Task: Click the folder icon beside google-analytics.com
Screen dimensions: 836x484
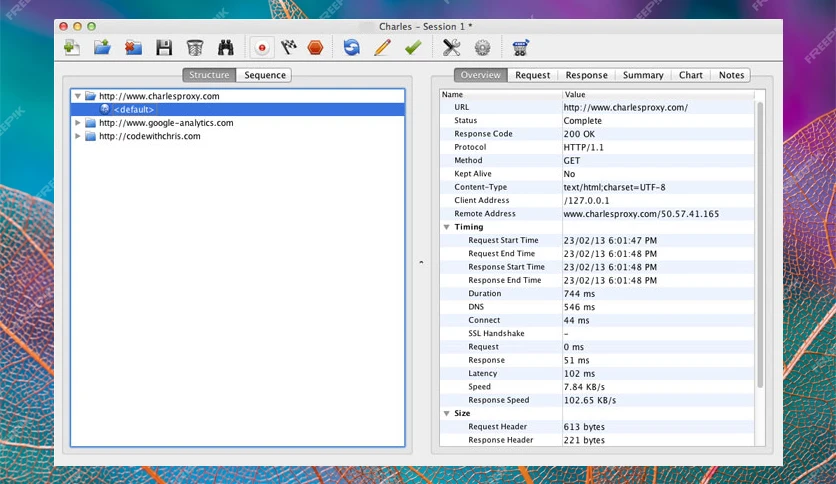Action: 91,123
